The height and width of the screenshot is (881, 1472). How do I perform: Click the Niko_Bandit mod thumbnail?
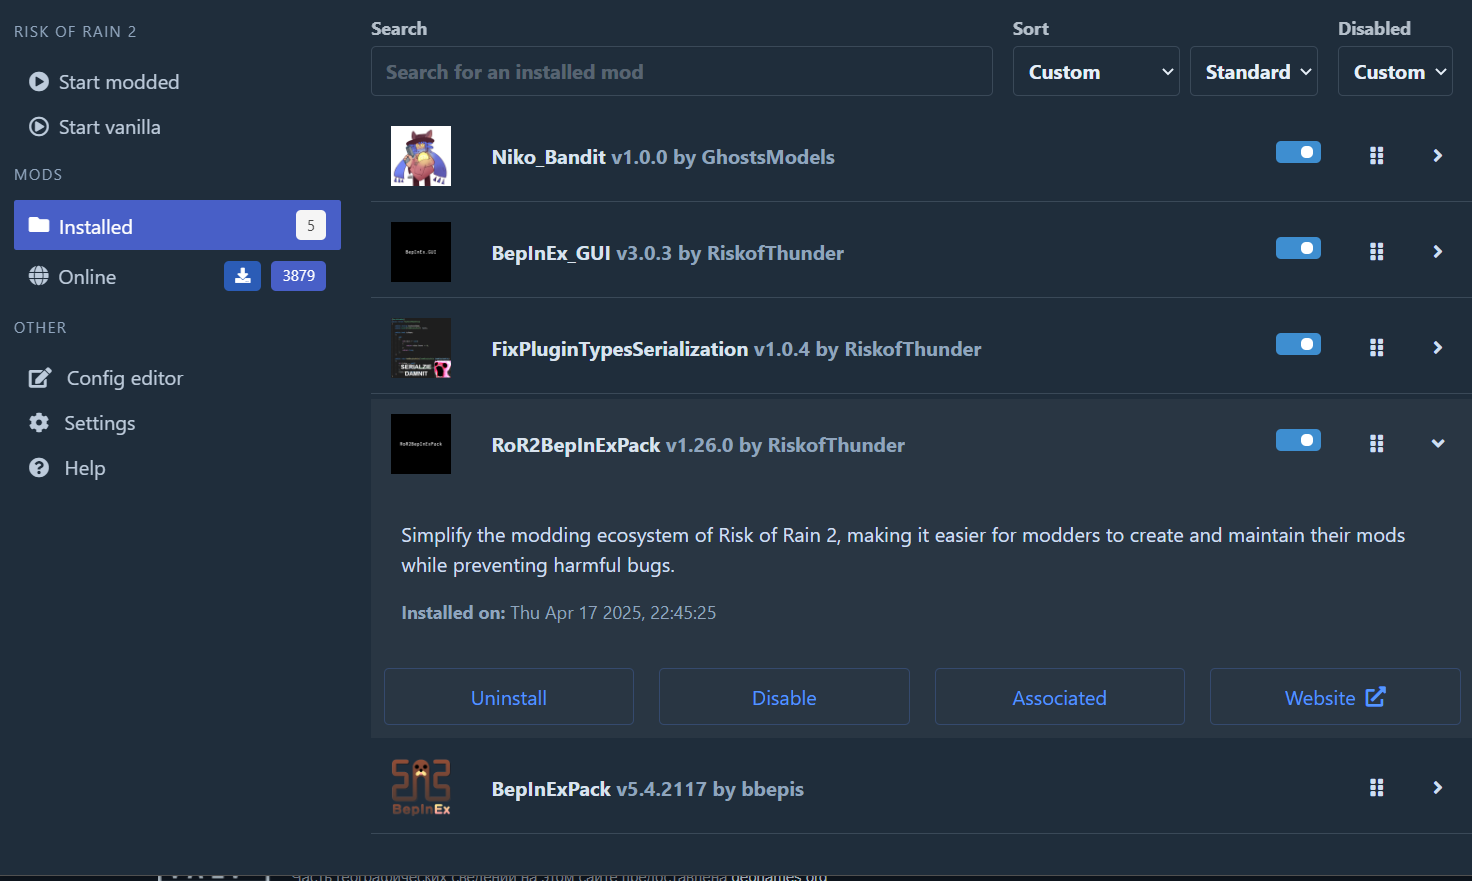tap(421, 156)
